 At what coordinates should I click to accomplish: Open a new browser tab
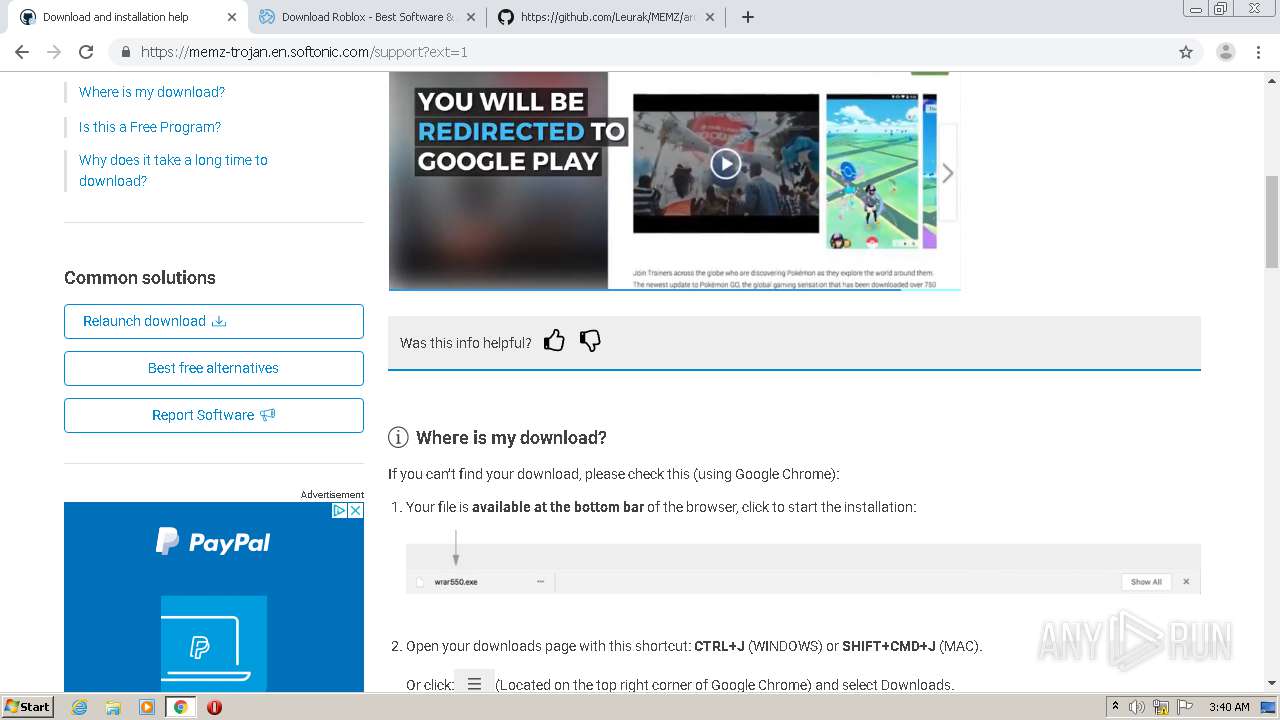click(747, 17)
